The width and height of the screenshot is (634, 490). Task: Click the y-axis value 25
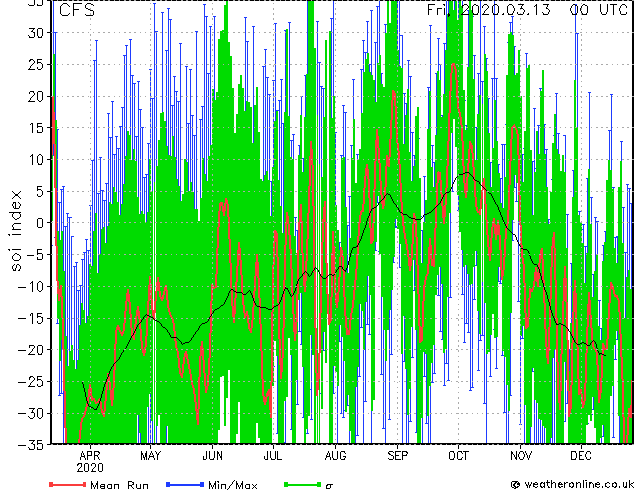click(x=36, y=65)
